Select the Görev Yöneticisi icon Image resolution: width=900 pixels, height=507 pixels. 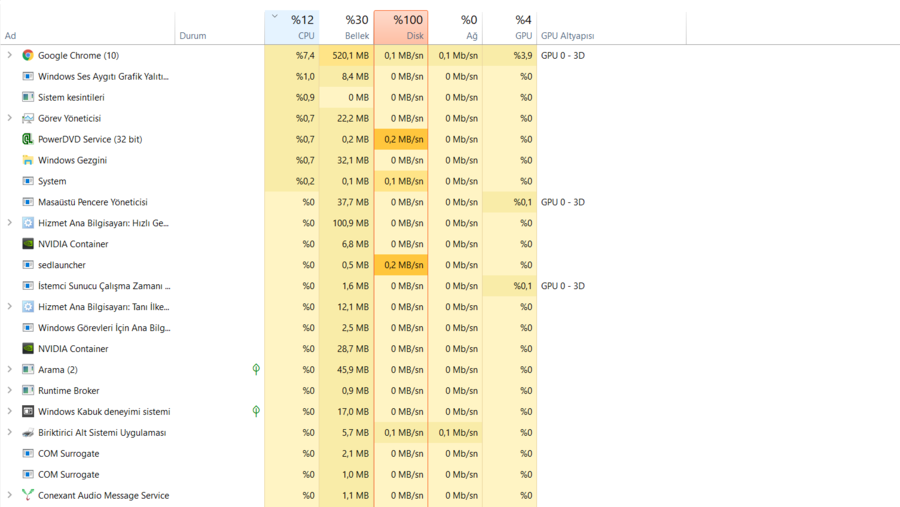(28, 118)
